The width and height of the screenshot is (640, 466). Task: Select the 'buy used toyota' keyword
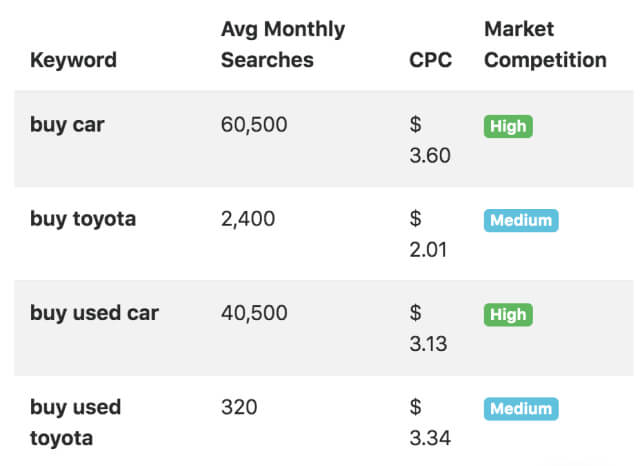click(75, 422)
